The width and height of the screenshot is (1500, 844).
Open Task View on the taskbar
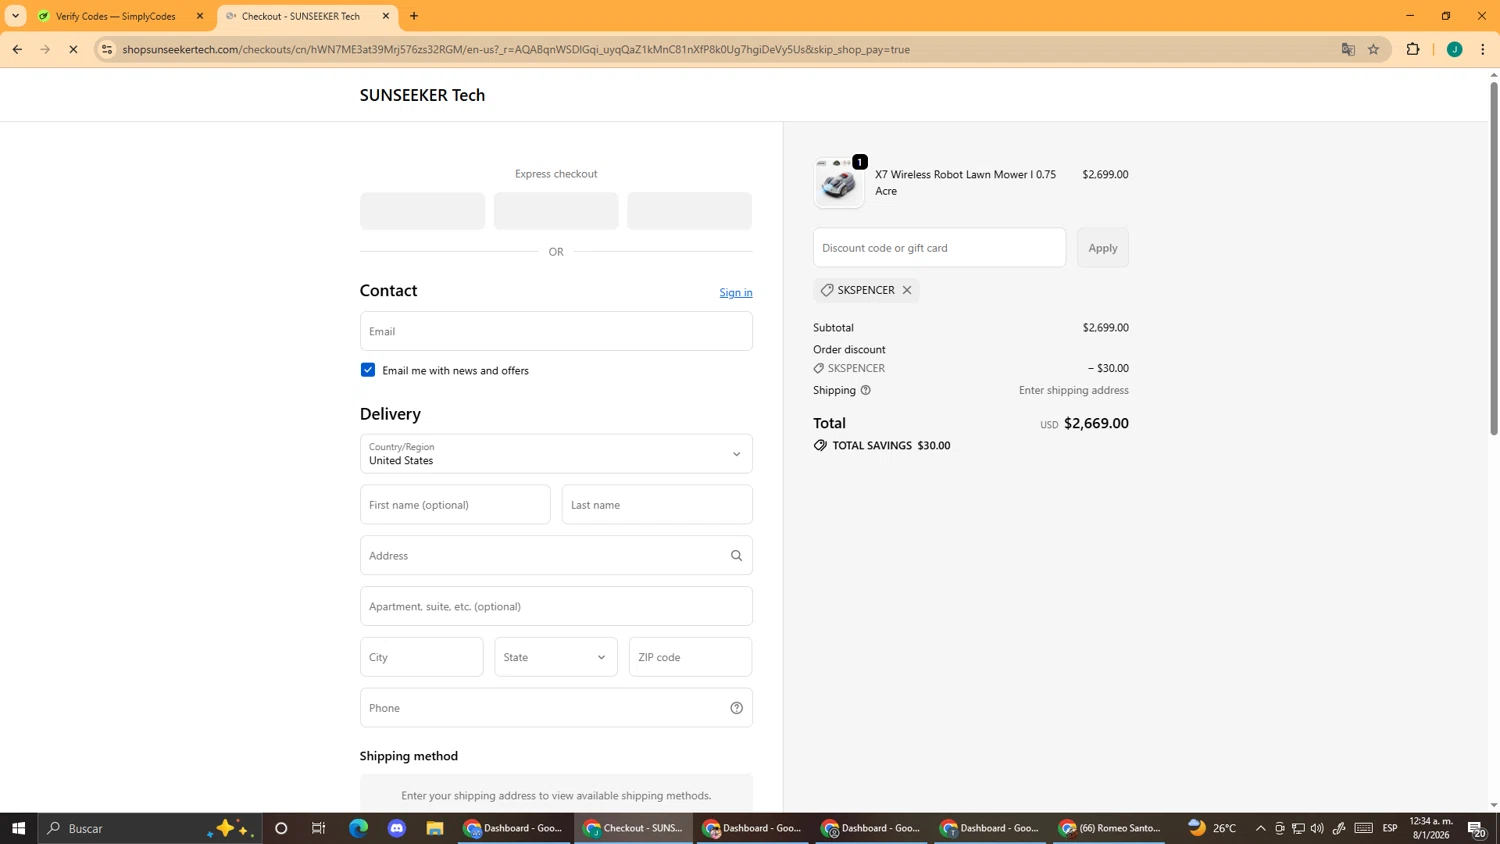319,828
